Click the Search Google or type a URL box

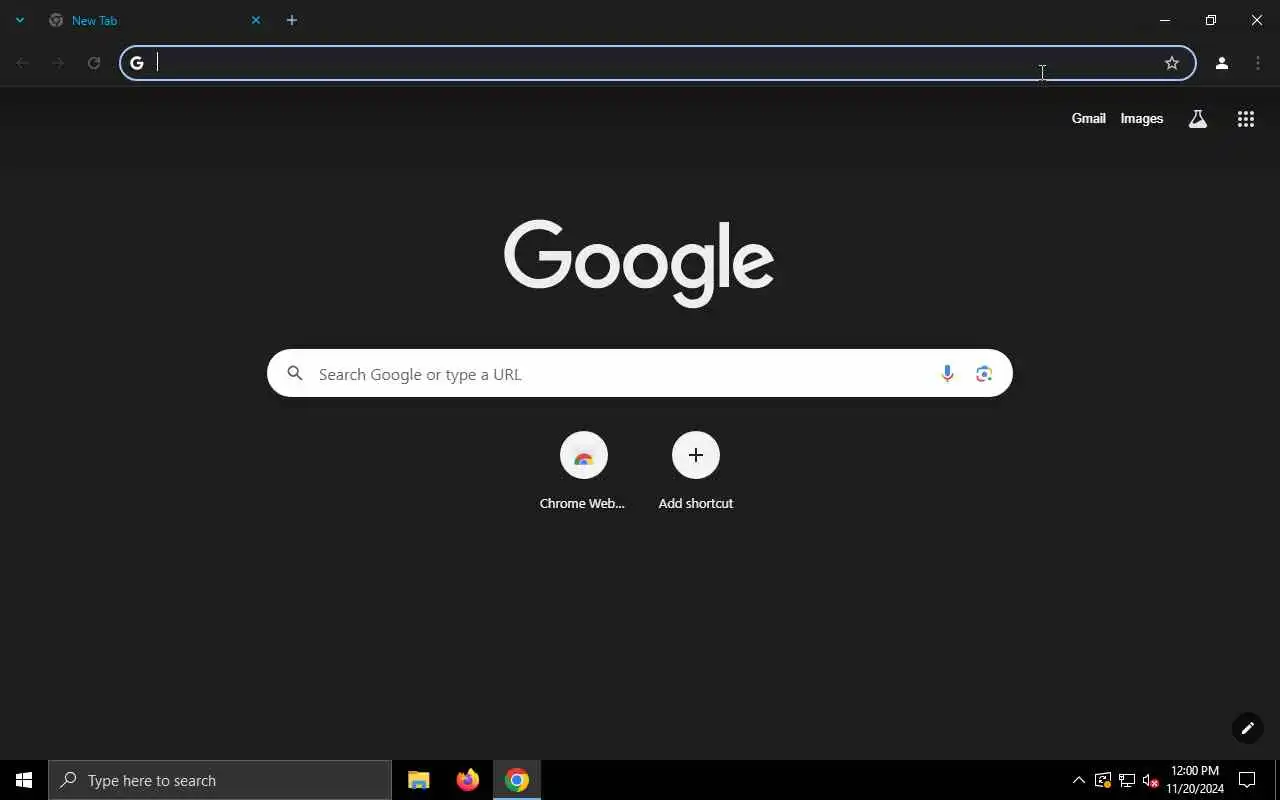point(640,373)
